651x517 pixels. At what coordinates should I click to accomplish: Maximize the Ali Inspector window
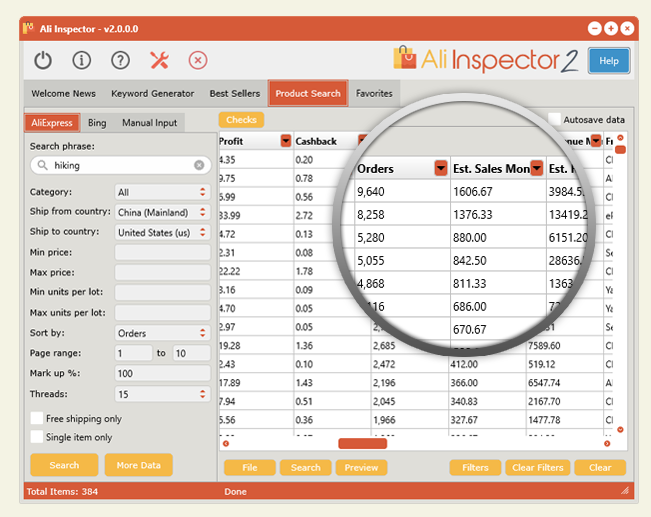point(611,28)
